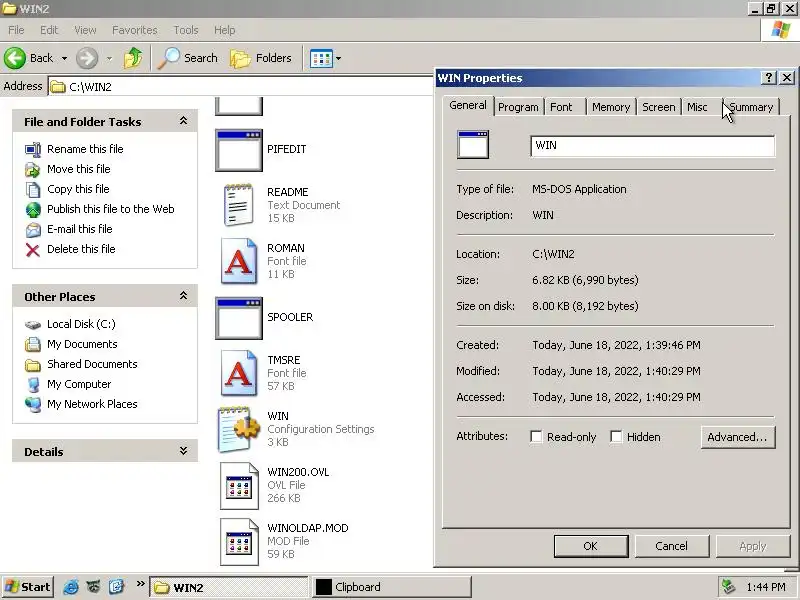This screenshot has height=600, width=800.
Task: Open the Help menu
Action: coord(224,30)
